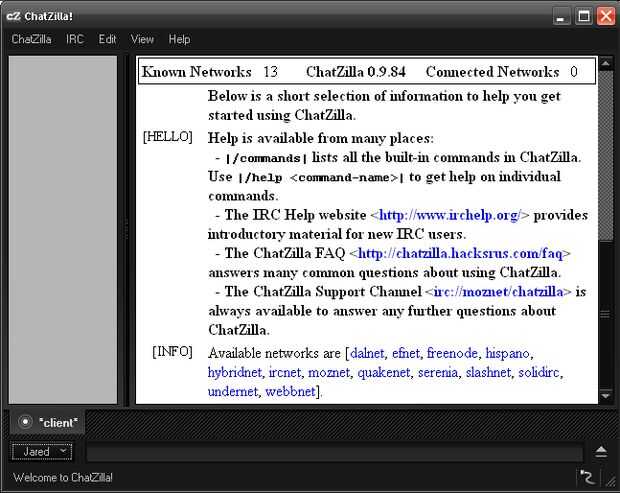This screenshot has height=493, width=620.
Task: Select the *client* tab
Action: [48, 422]
